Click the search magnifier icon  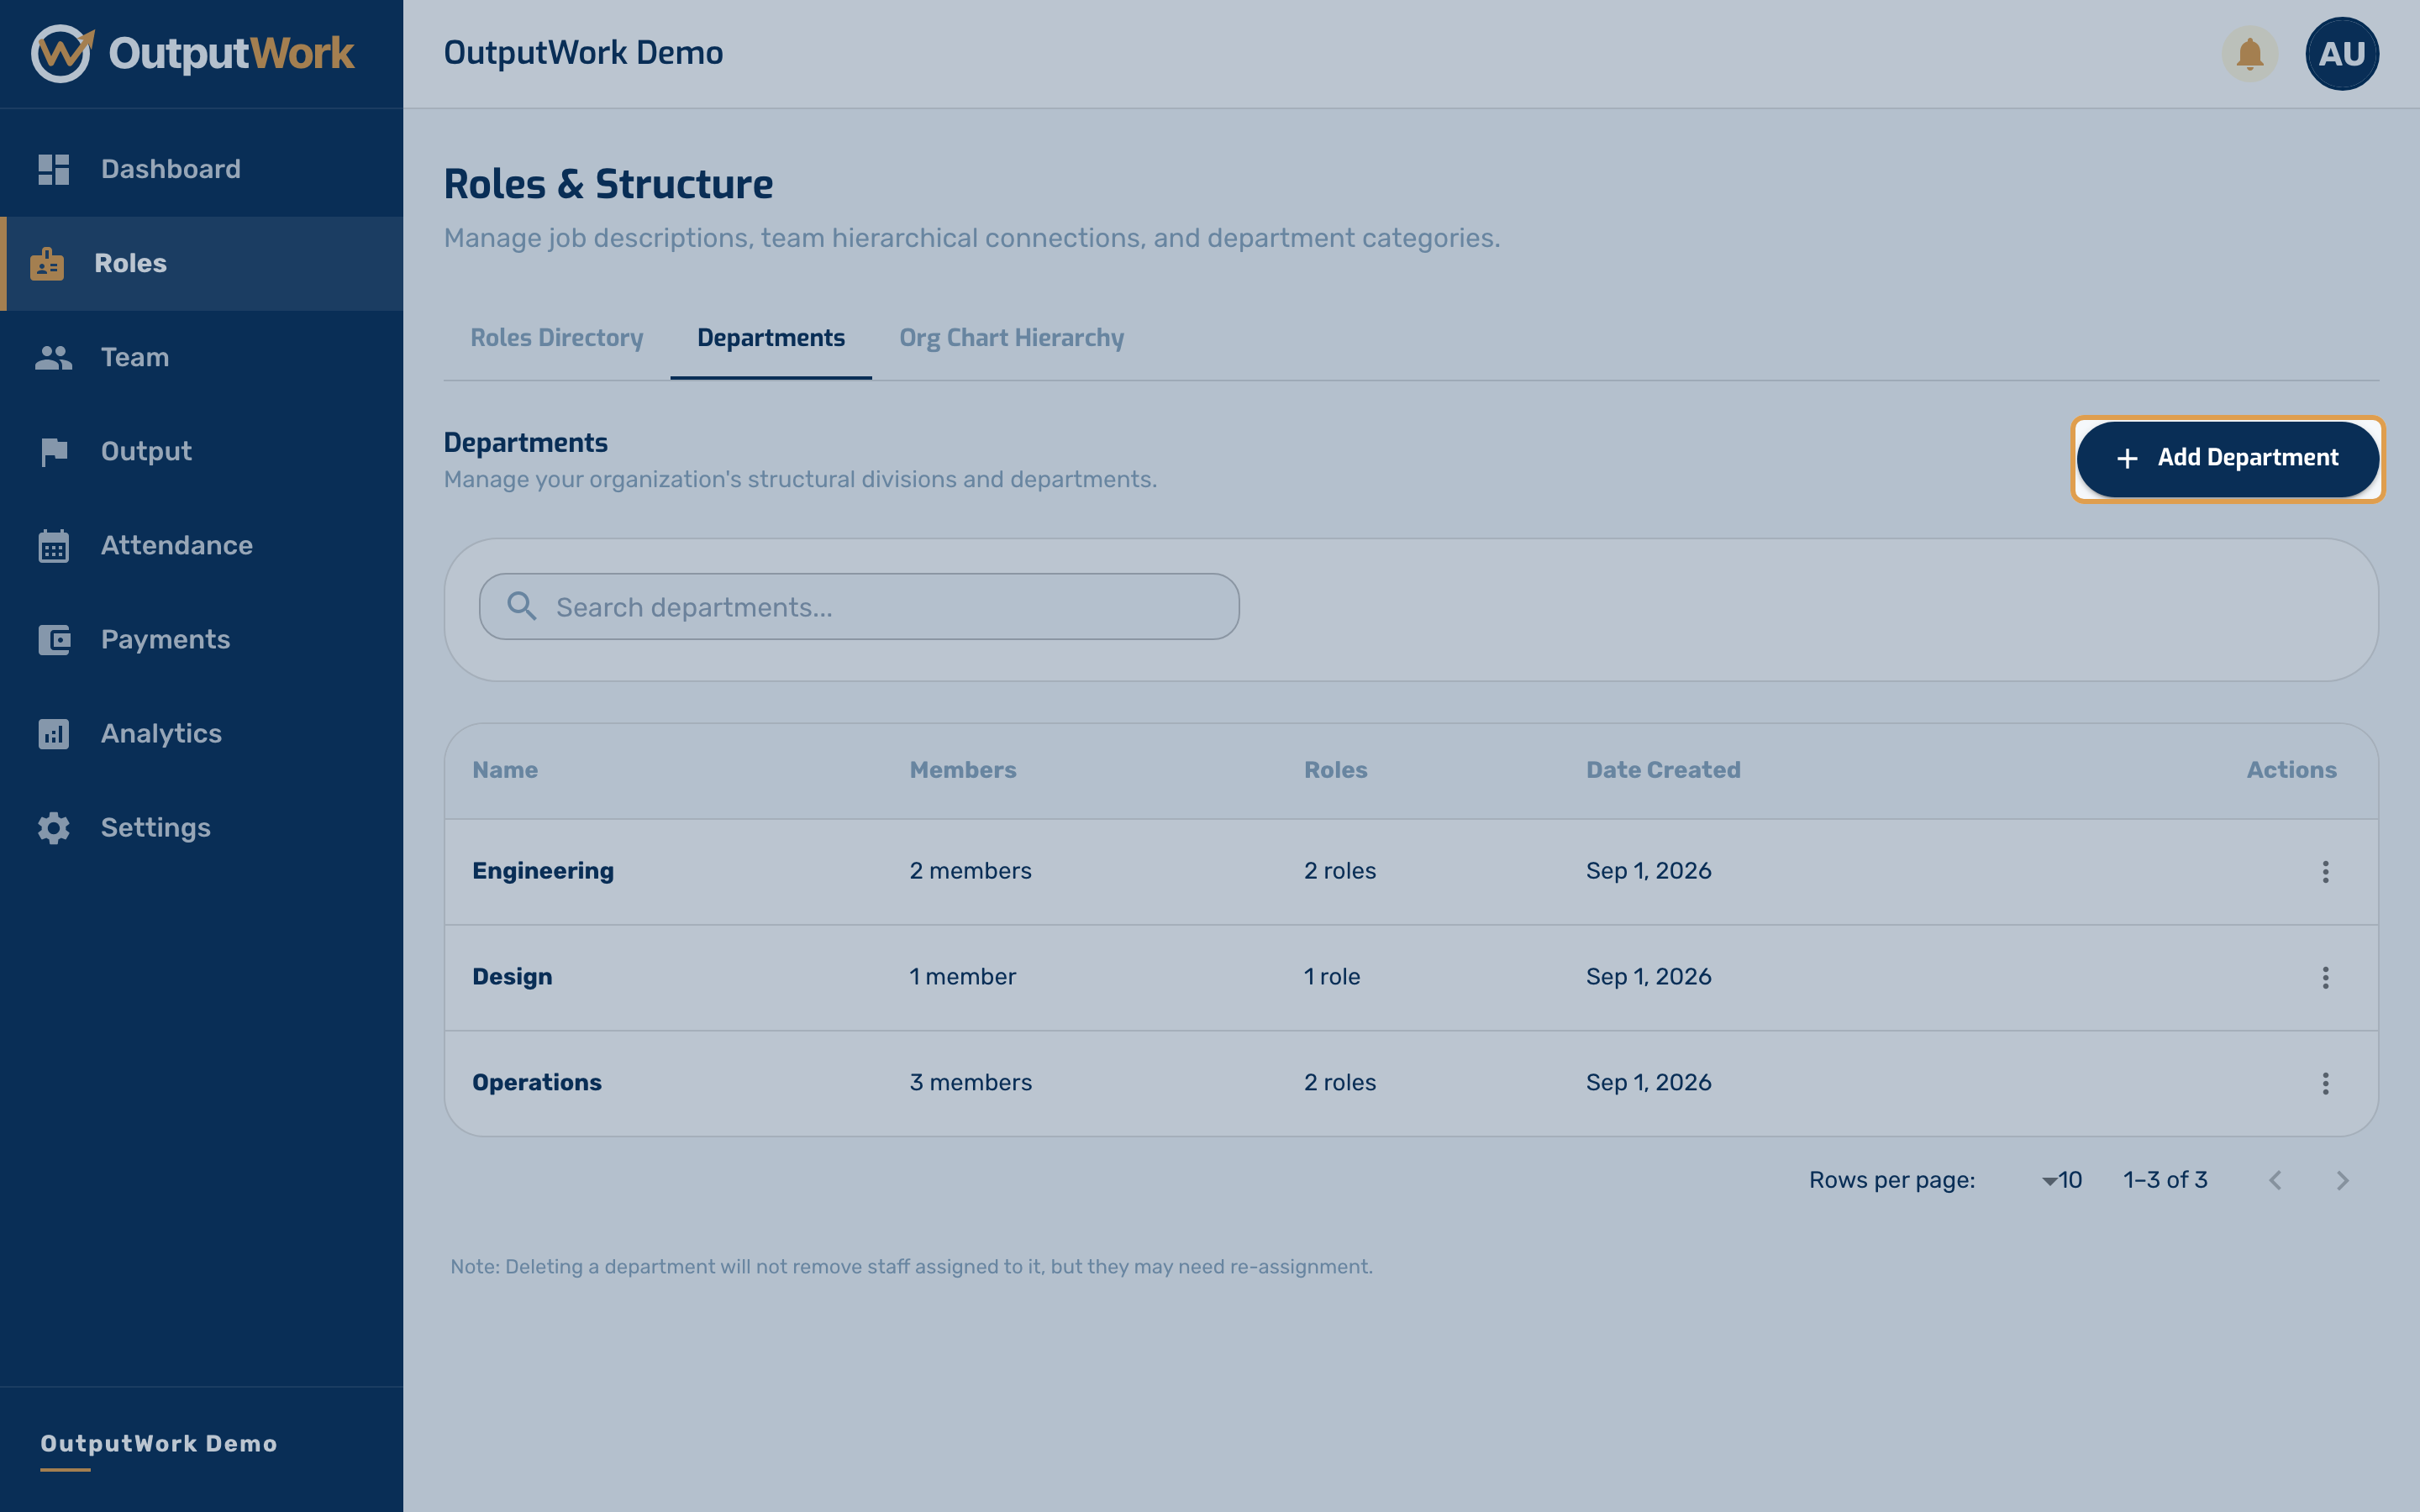521,605
